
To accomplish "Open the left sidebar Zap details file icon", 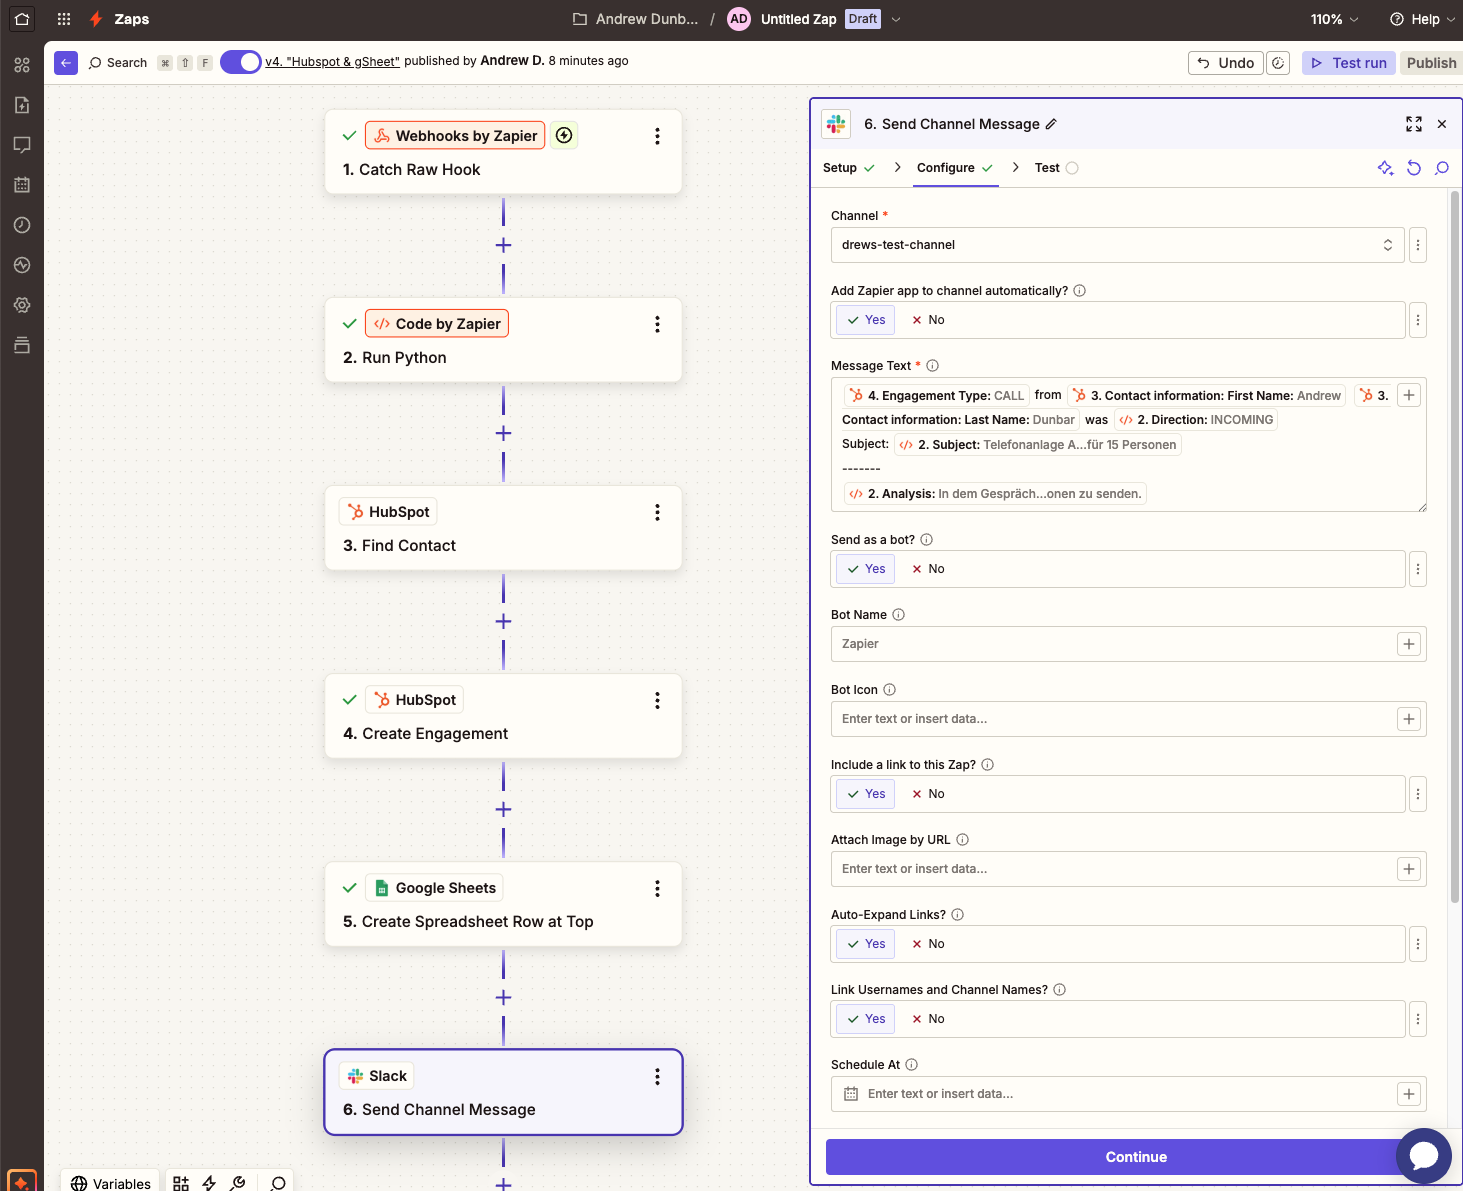I will click(x=22, y=105).
